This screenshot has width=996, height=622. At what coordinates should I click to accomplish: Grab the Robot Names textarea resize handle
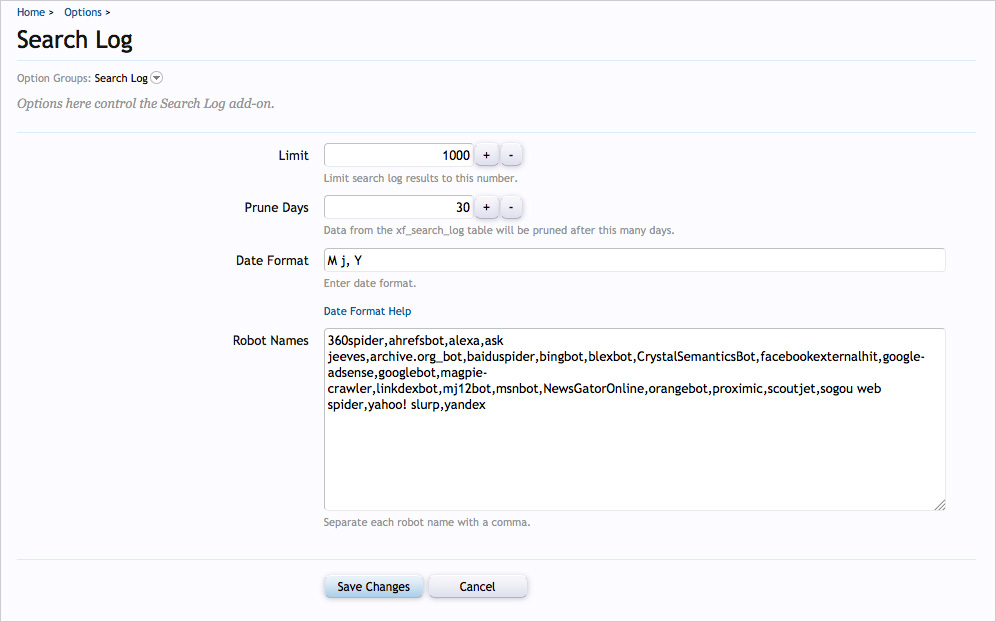940,505
